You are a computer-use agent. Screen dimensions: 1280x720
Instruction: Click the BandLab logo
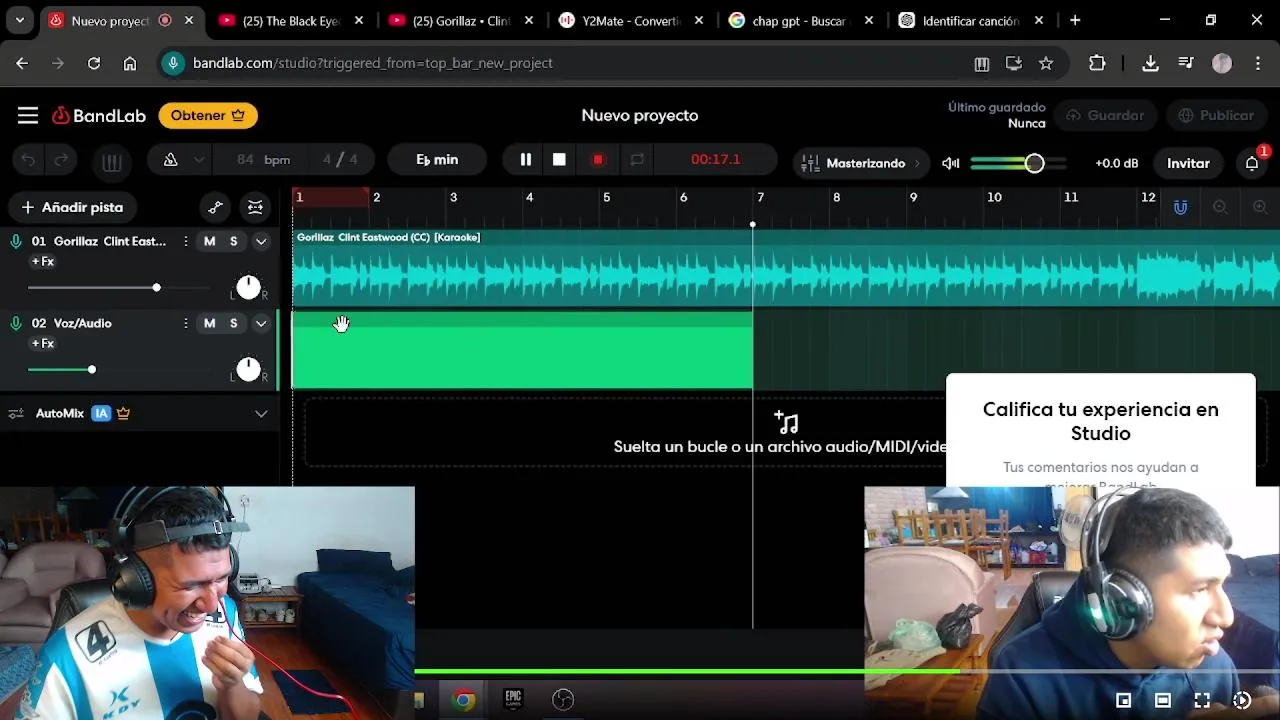[x=99, y=116]
